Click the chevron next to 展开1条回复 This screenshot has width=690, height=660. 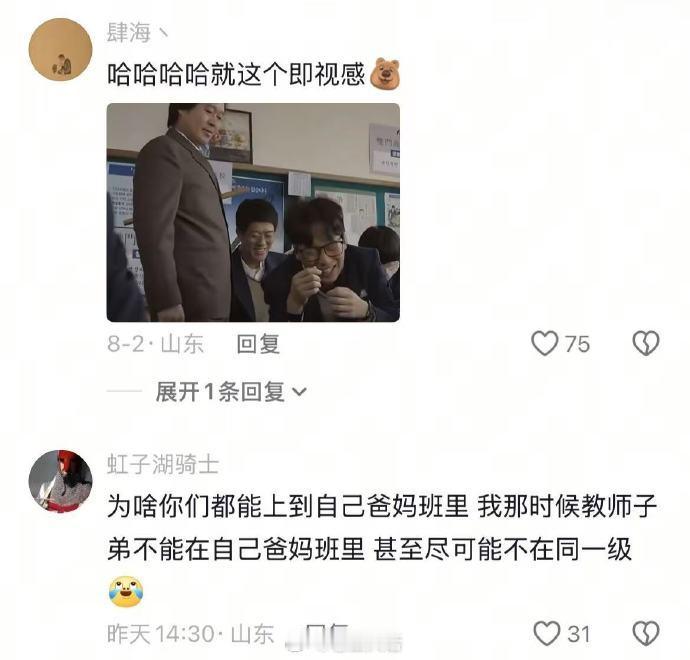(x=299, y=392)
